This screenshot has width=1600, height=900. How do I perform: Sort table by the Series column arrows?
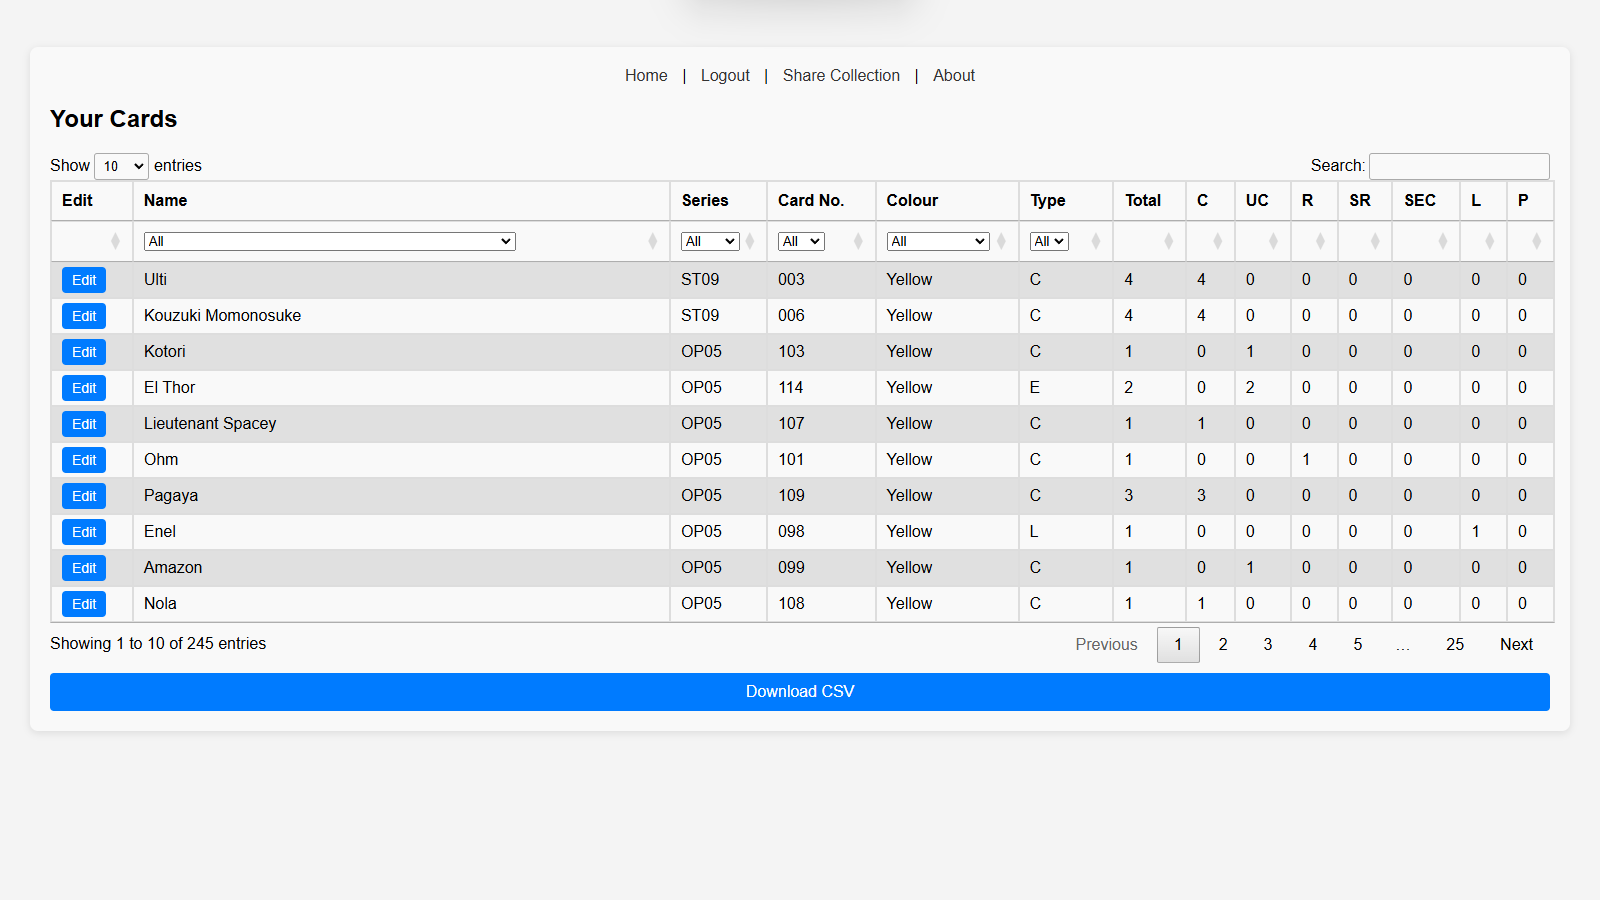pos(750,241)
